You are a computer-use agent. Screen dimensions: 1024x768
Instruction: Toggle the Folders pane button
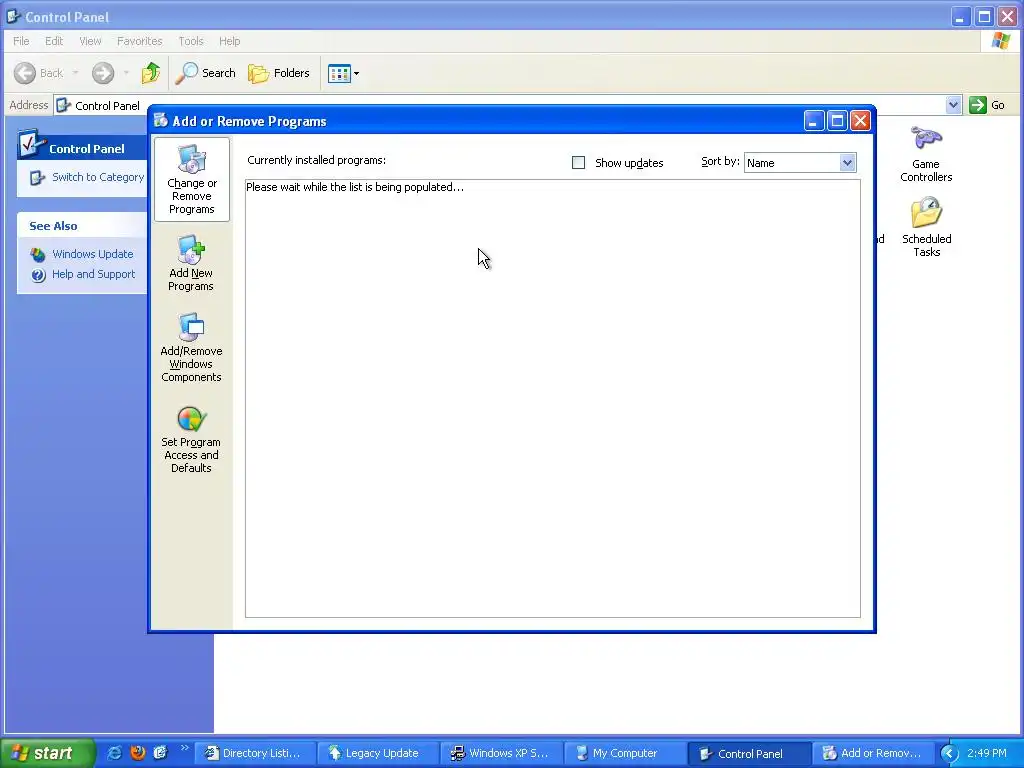click(279, 73)
